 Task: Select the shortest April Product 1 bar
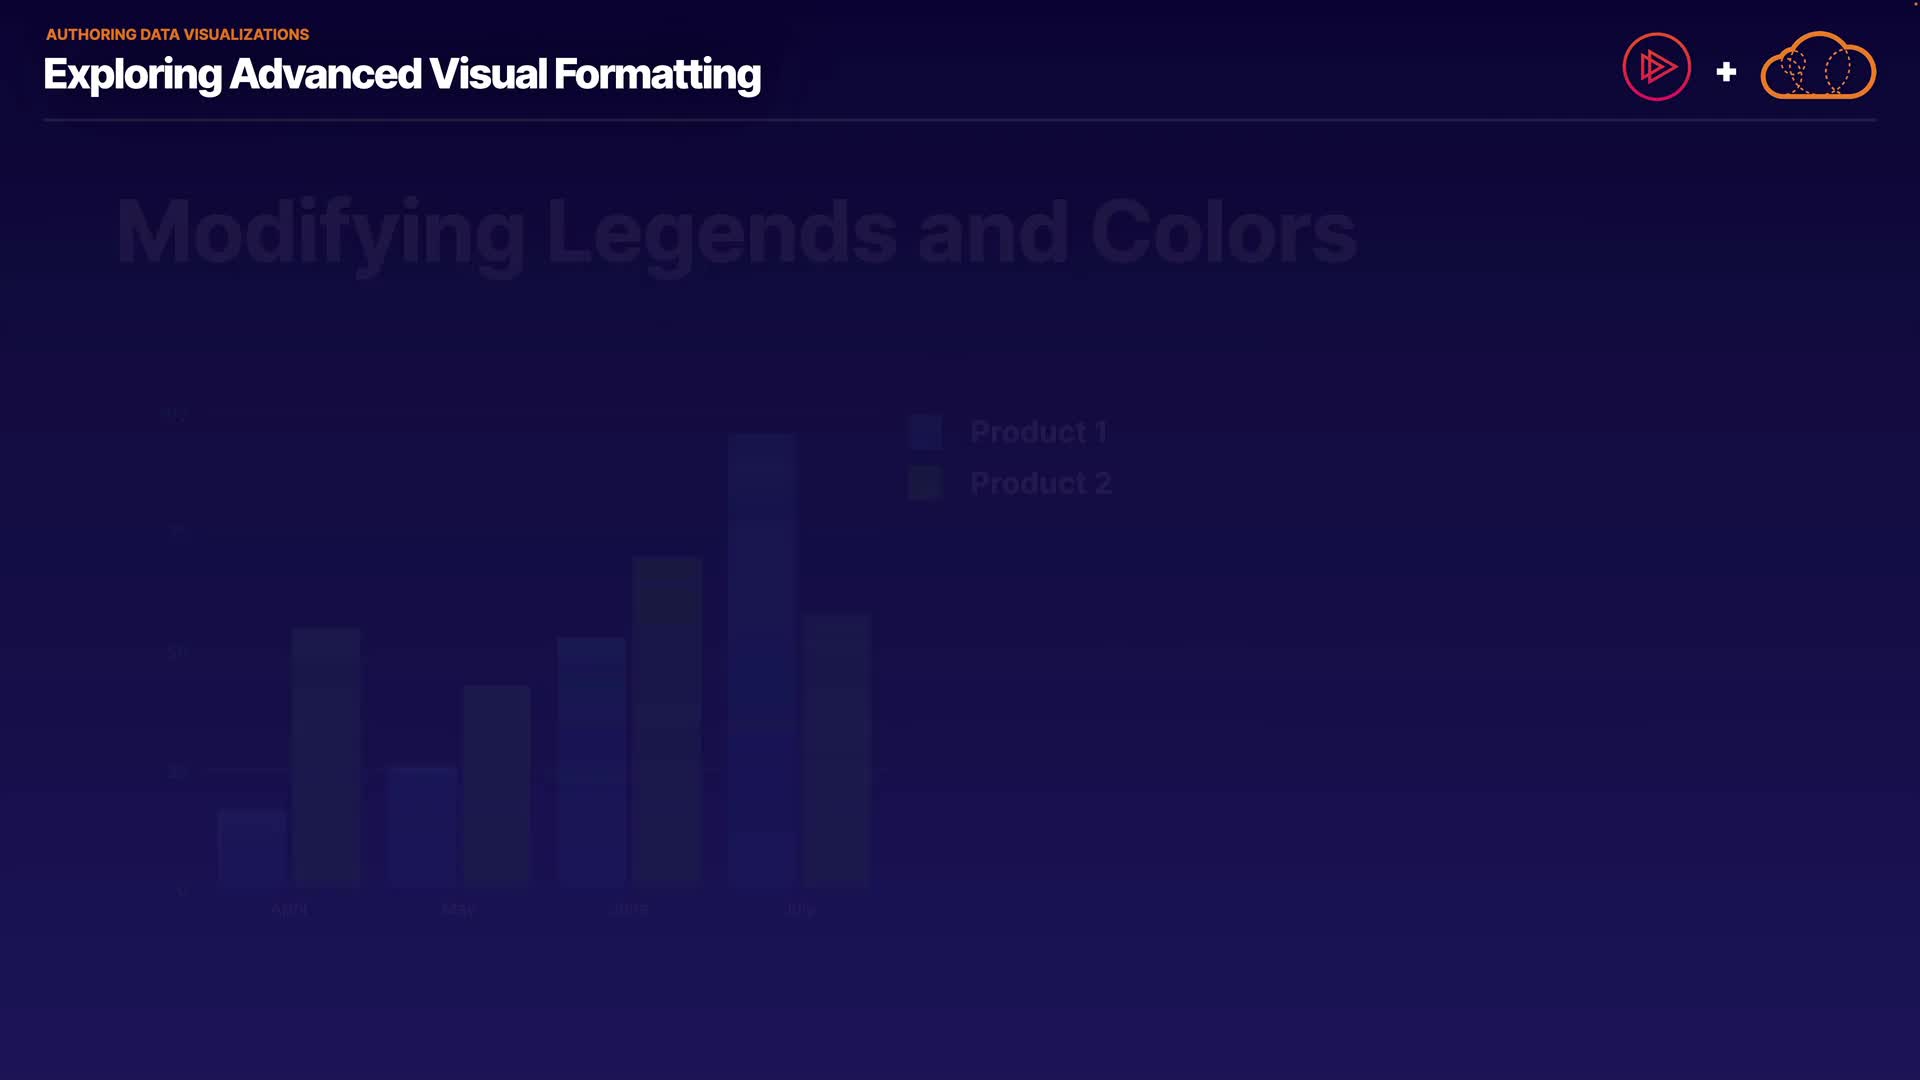pyautogui.click(x=252, y=847)
